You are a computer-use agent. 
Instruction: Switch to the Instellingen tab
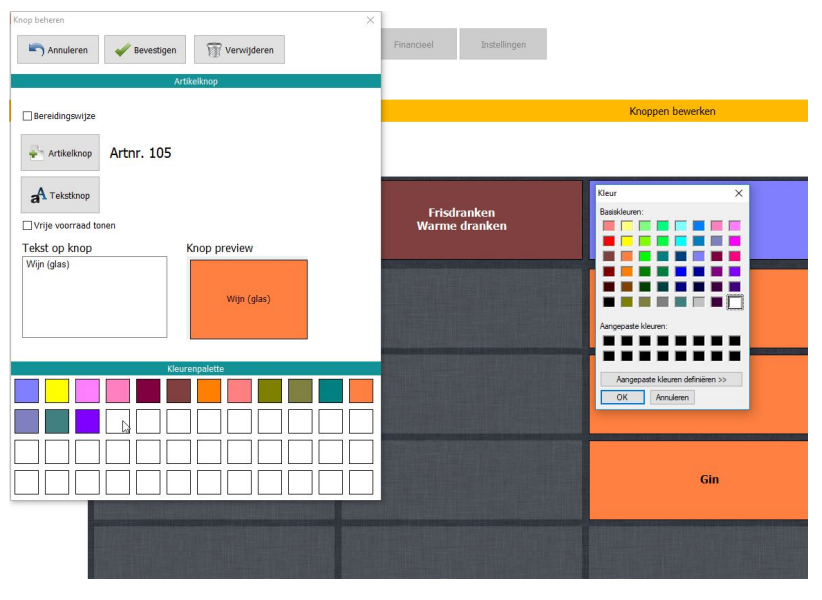pyautogui.click(x=503, y=44)
